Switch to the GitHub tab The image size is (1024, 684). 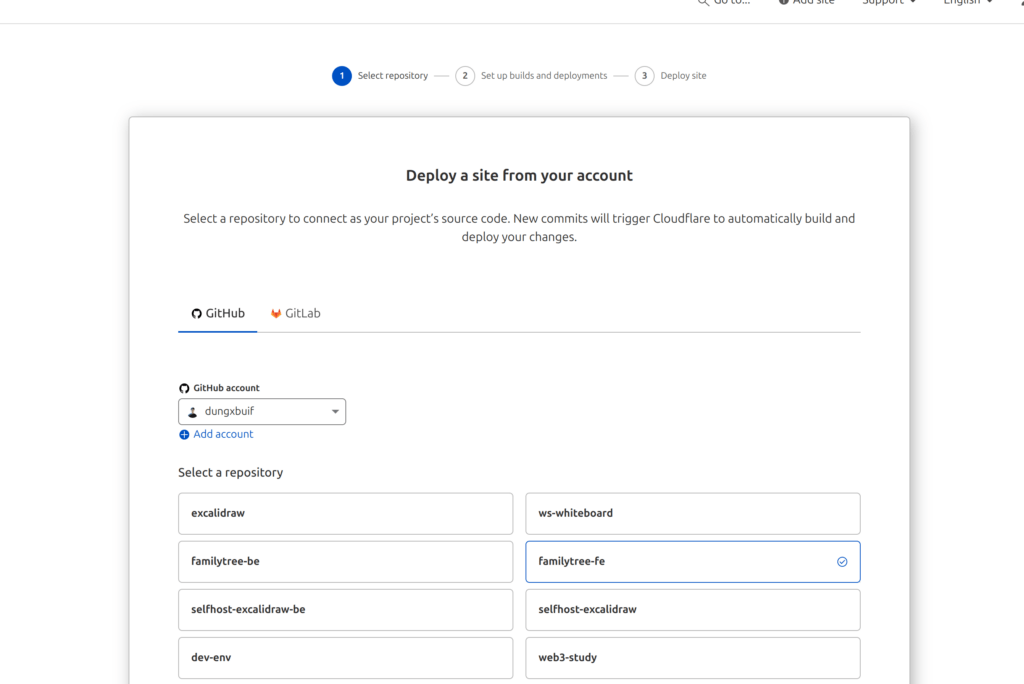pyautogui.click(x=217, y=314)
